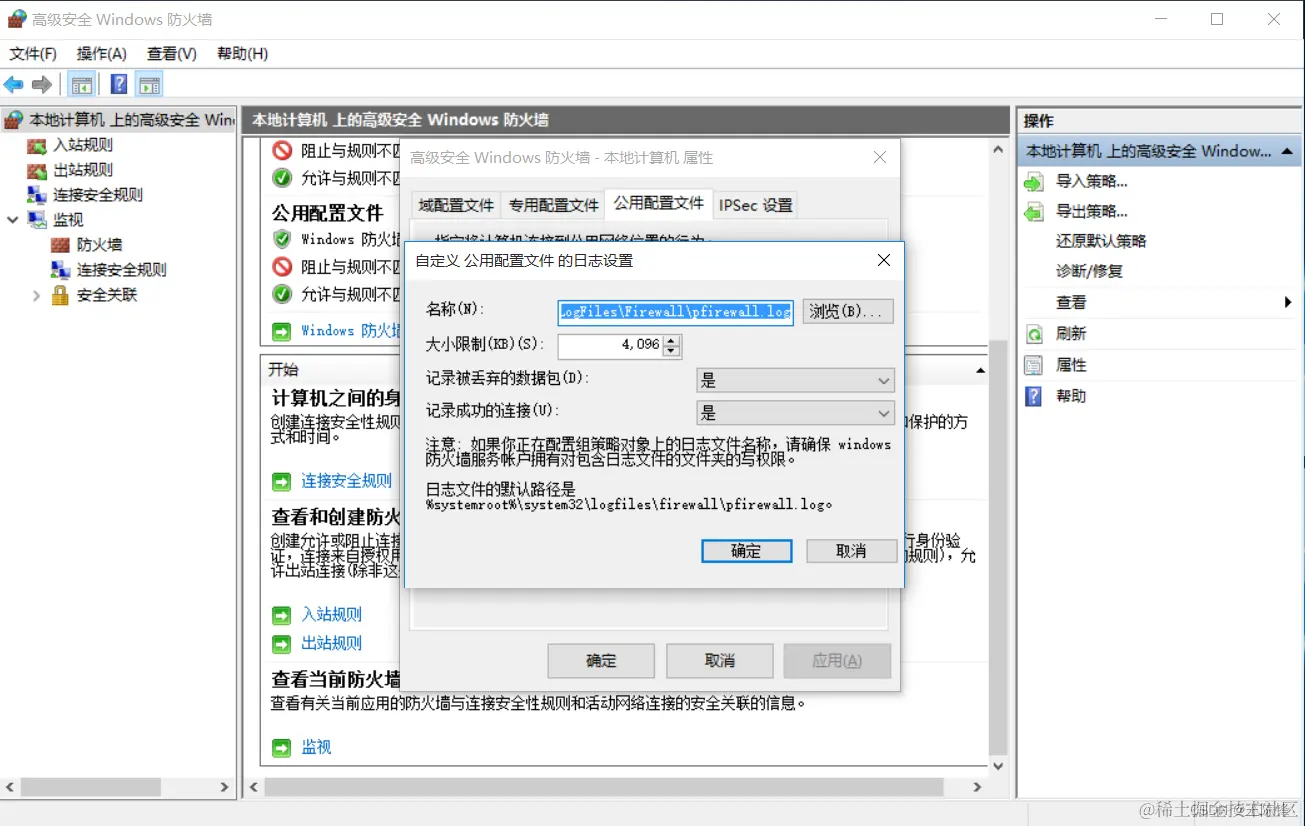This screenshot has width=1305, height=826.
Task: Switch to the 专用配置文件 tab
Action: 553,205
